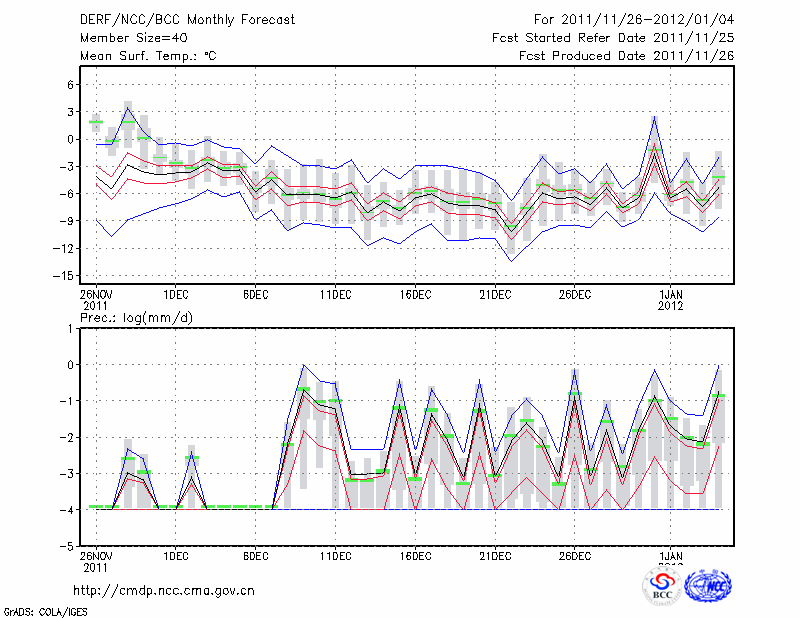Open the cmdp.ncc.cma.gov.cn URL link
The image size is (800, 618).
[x=164, y=590]
